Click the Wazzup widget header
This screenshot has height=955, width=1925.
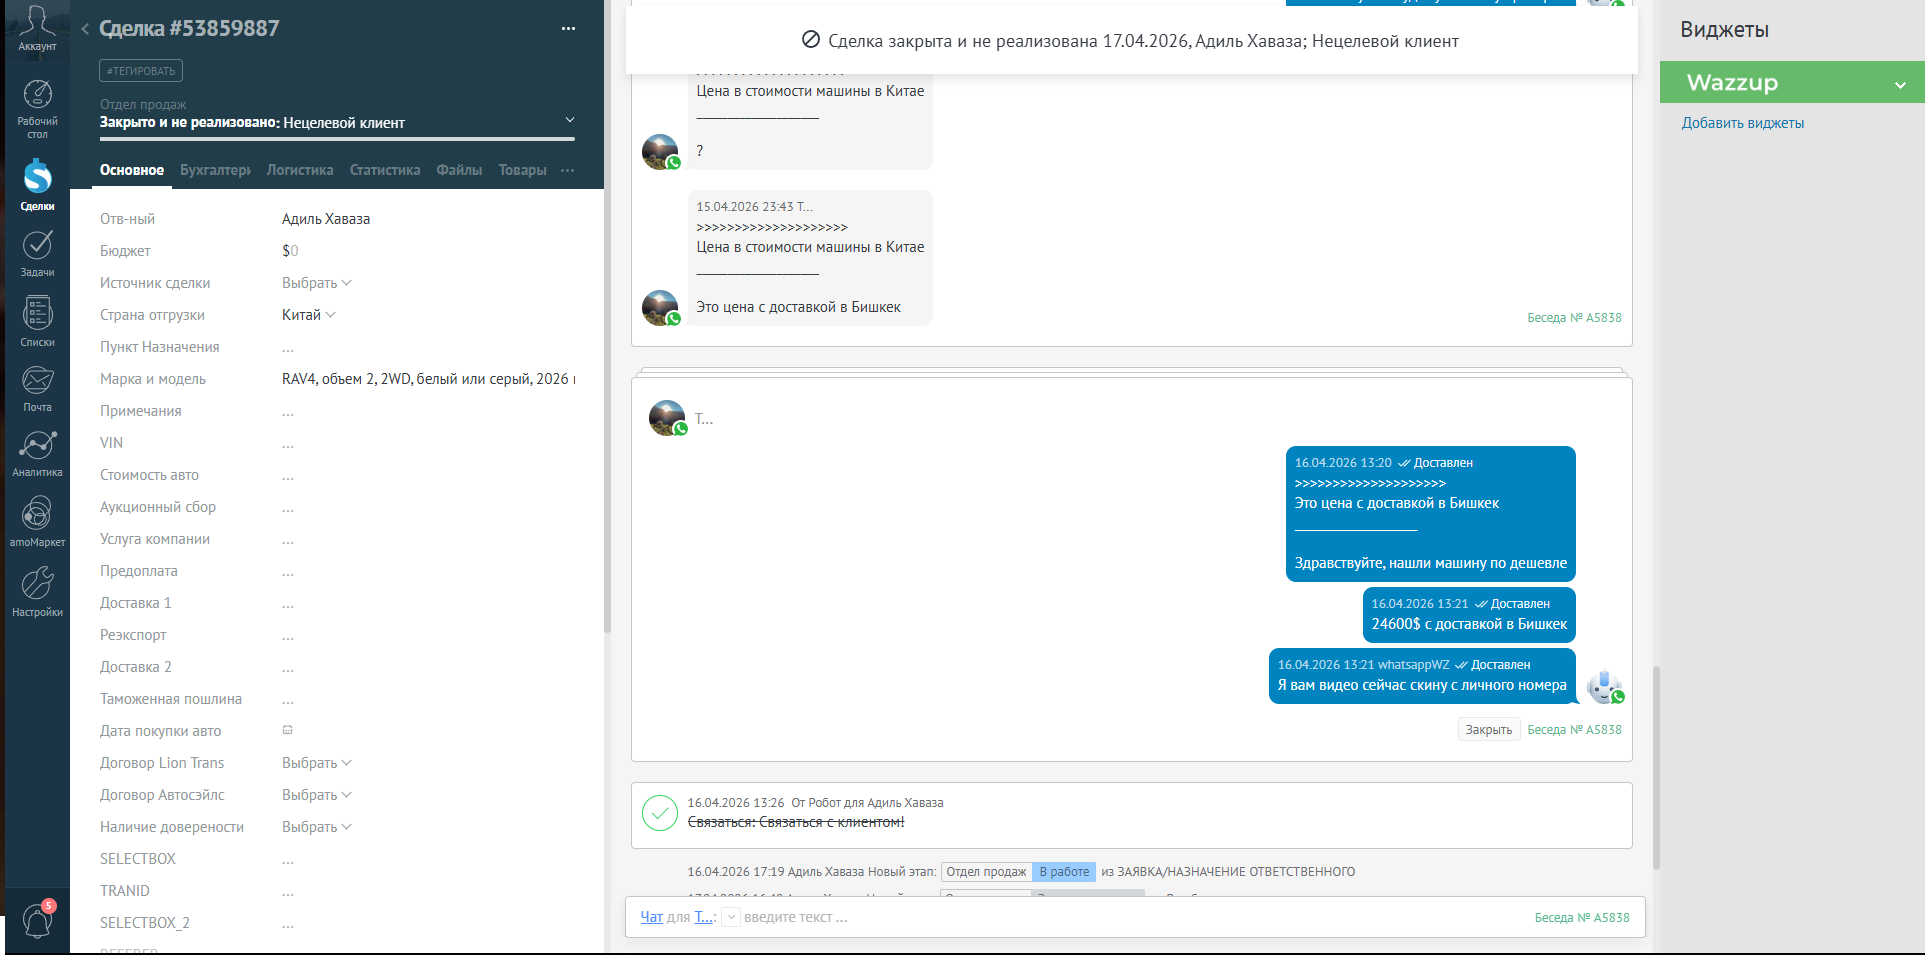(1792, 82)
